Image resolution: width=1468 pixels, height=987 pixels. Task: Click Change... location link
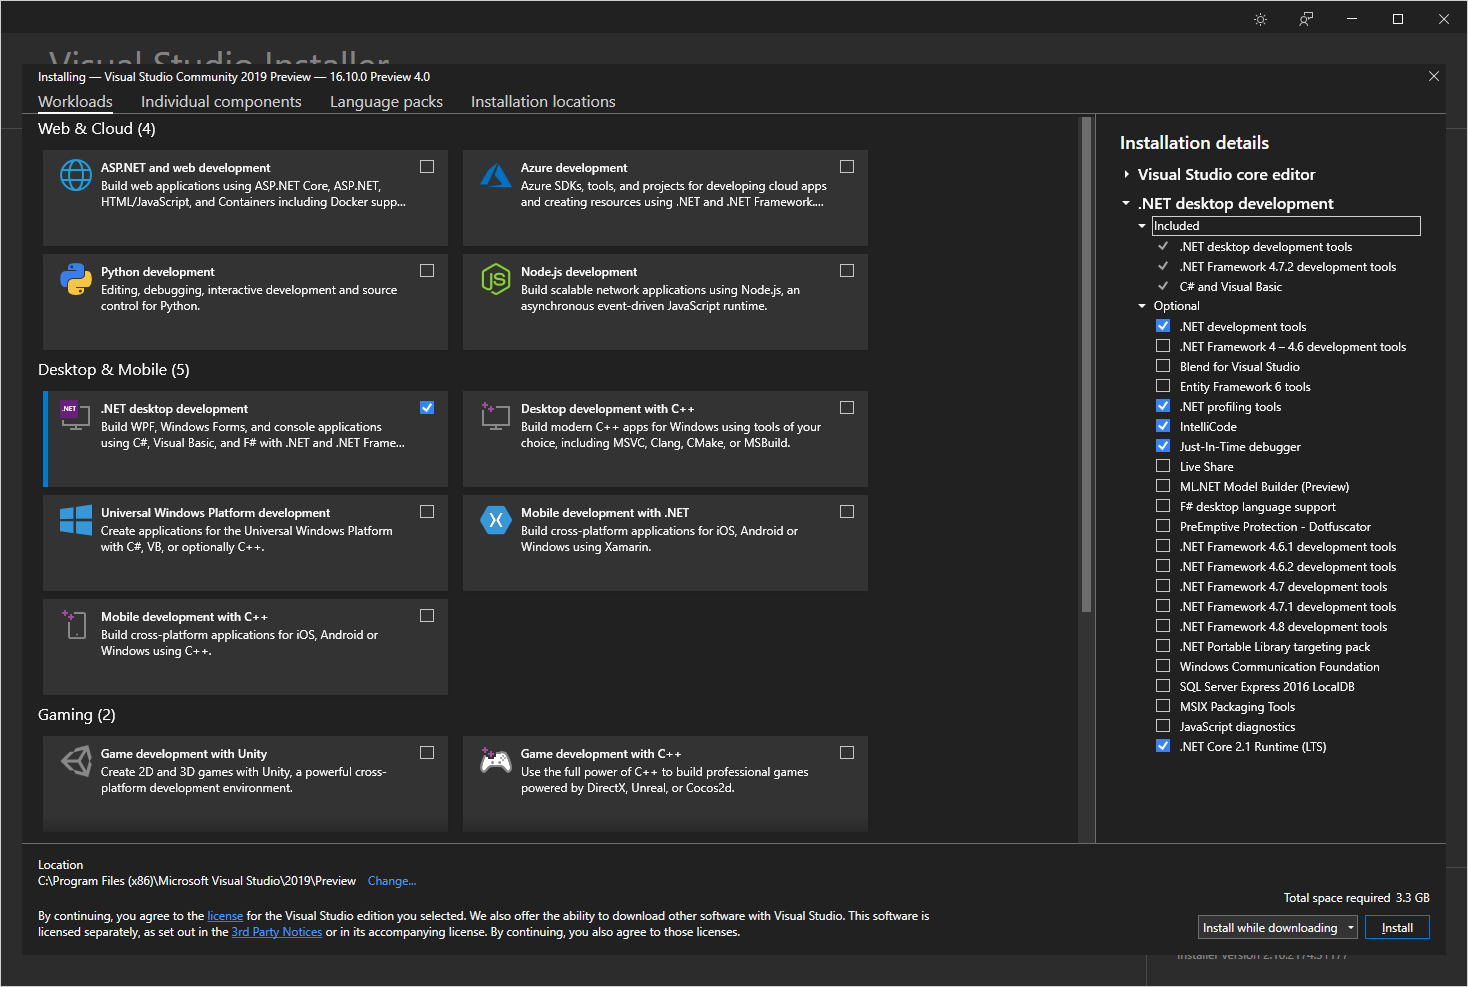[392, 881]
